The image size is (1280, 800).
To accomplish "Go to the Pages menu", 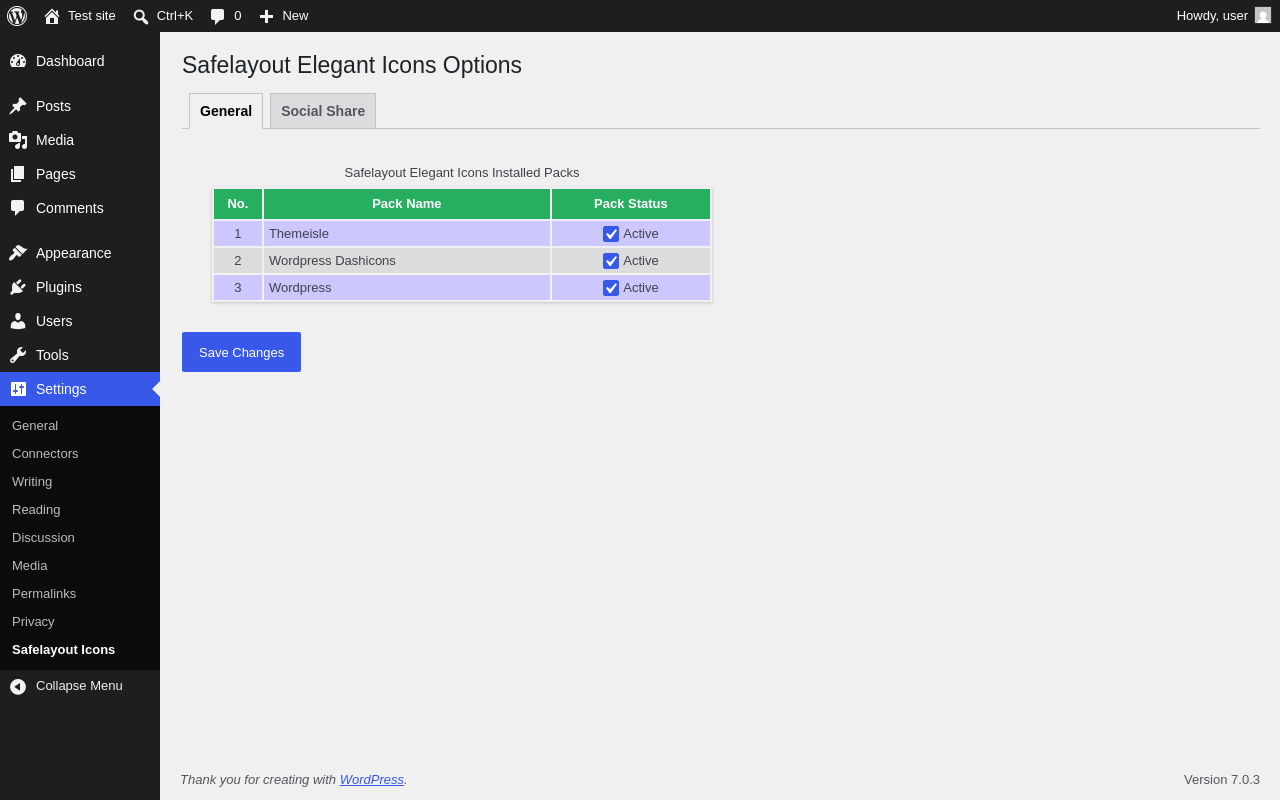I will pyautogui.click(x=80, y=174).
